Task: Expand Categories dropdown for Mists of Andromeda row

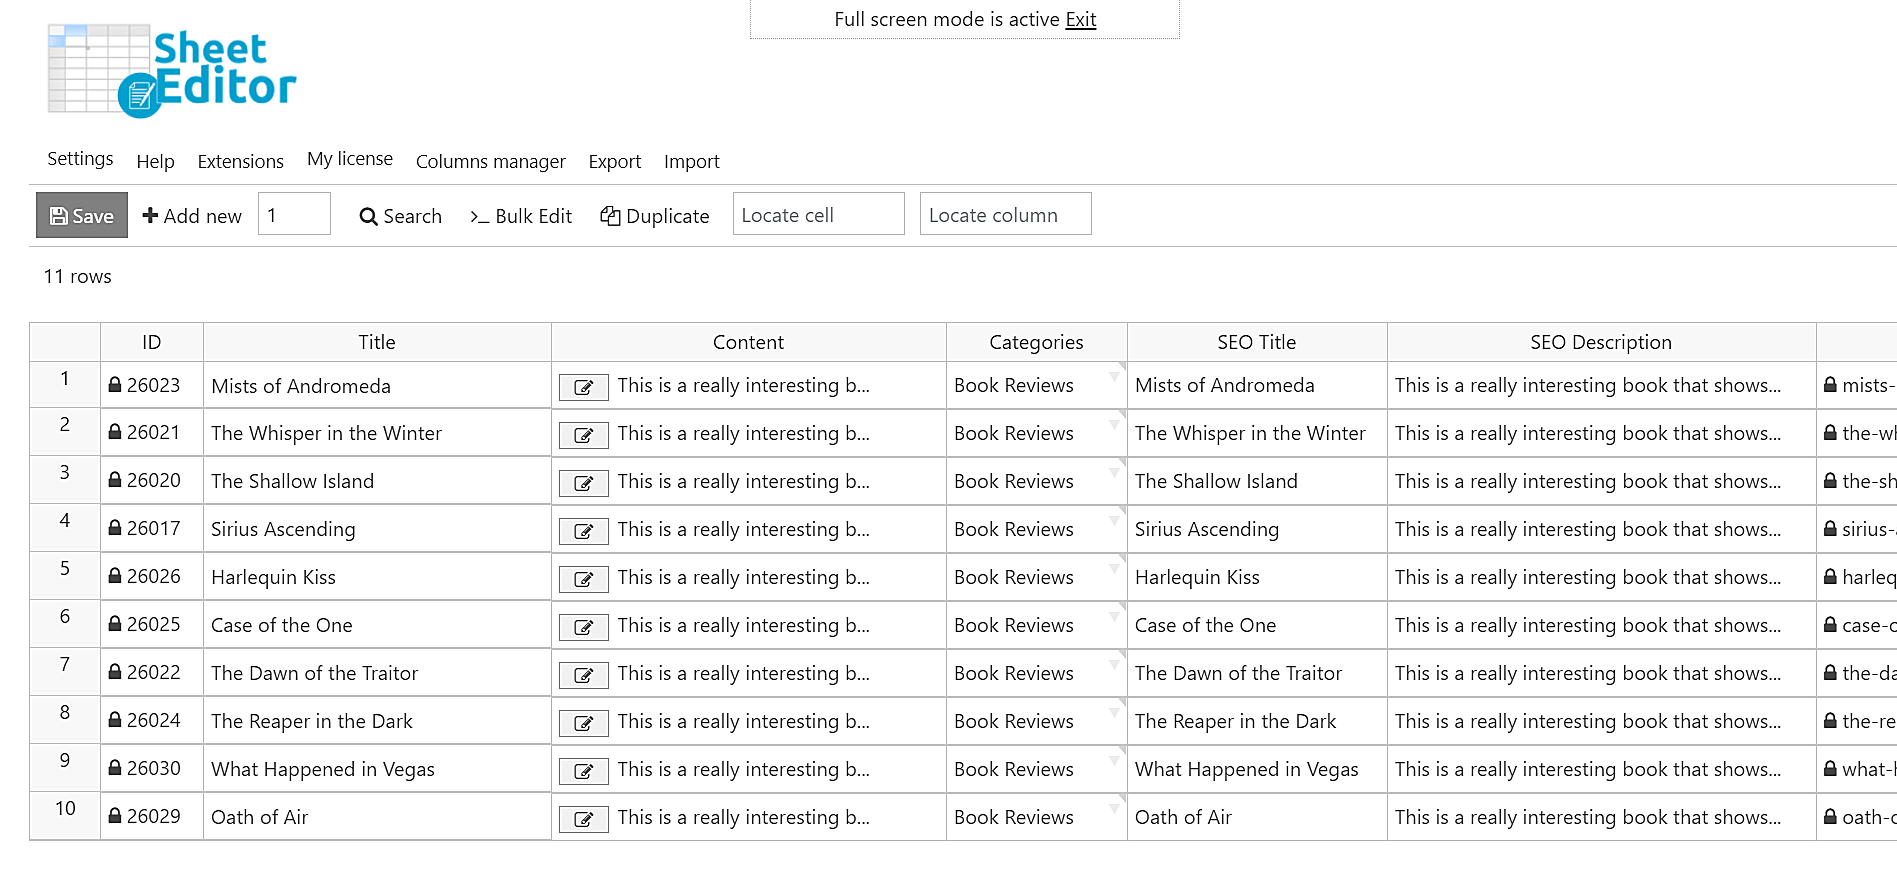Action: point(1114,376)
